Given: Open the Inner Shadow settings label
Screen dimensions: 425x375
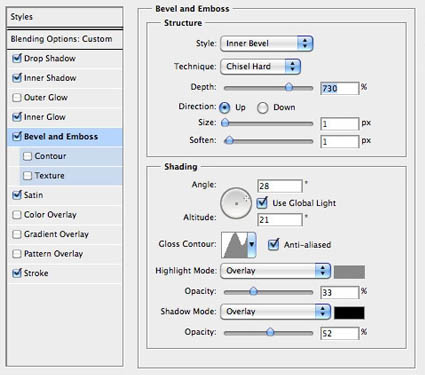Looking at the screenshot, I should tap(50, 78).
